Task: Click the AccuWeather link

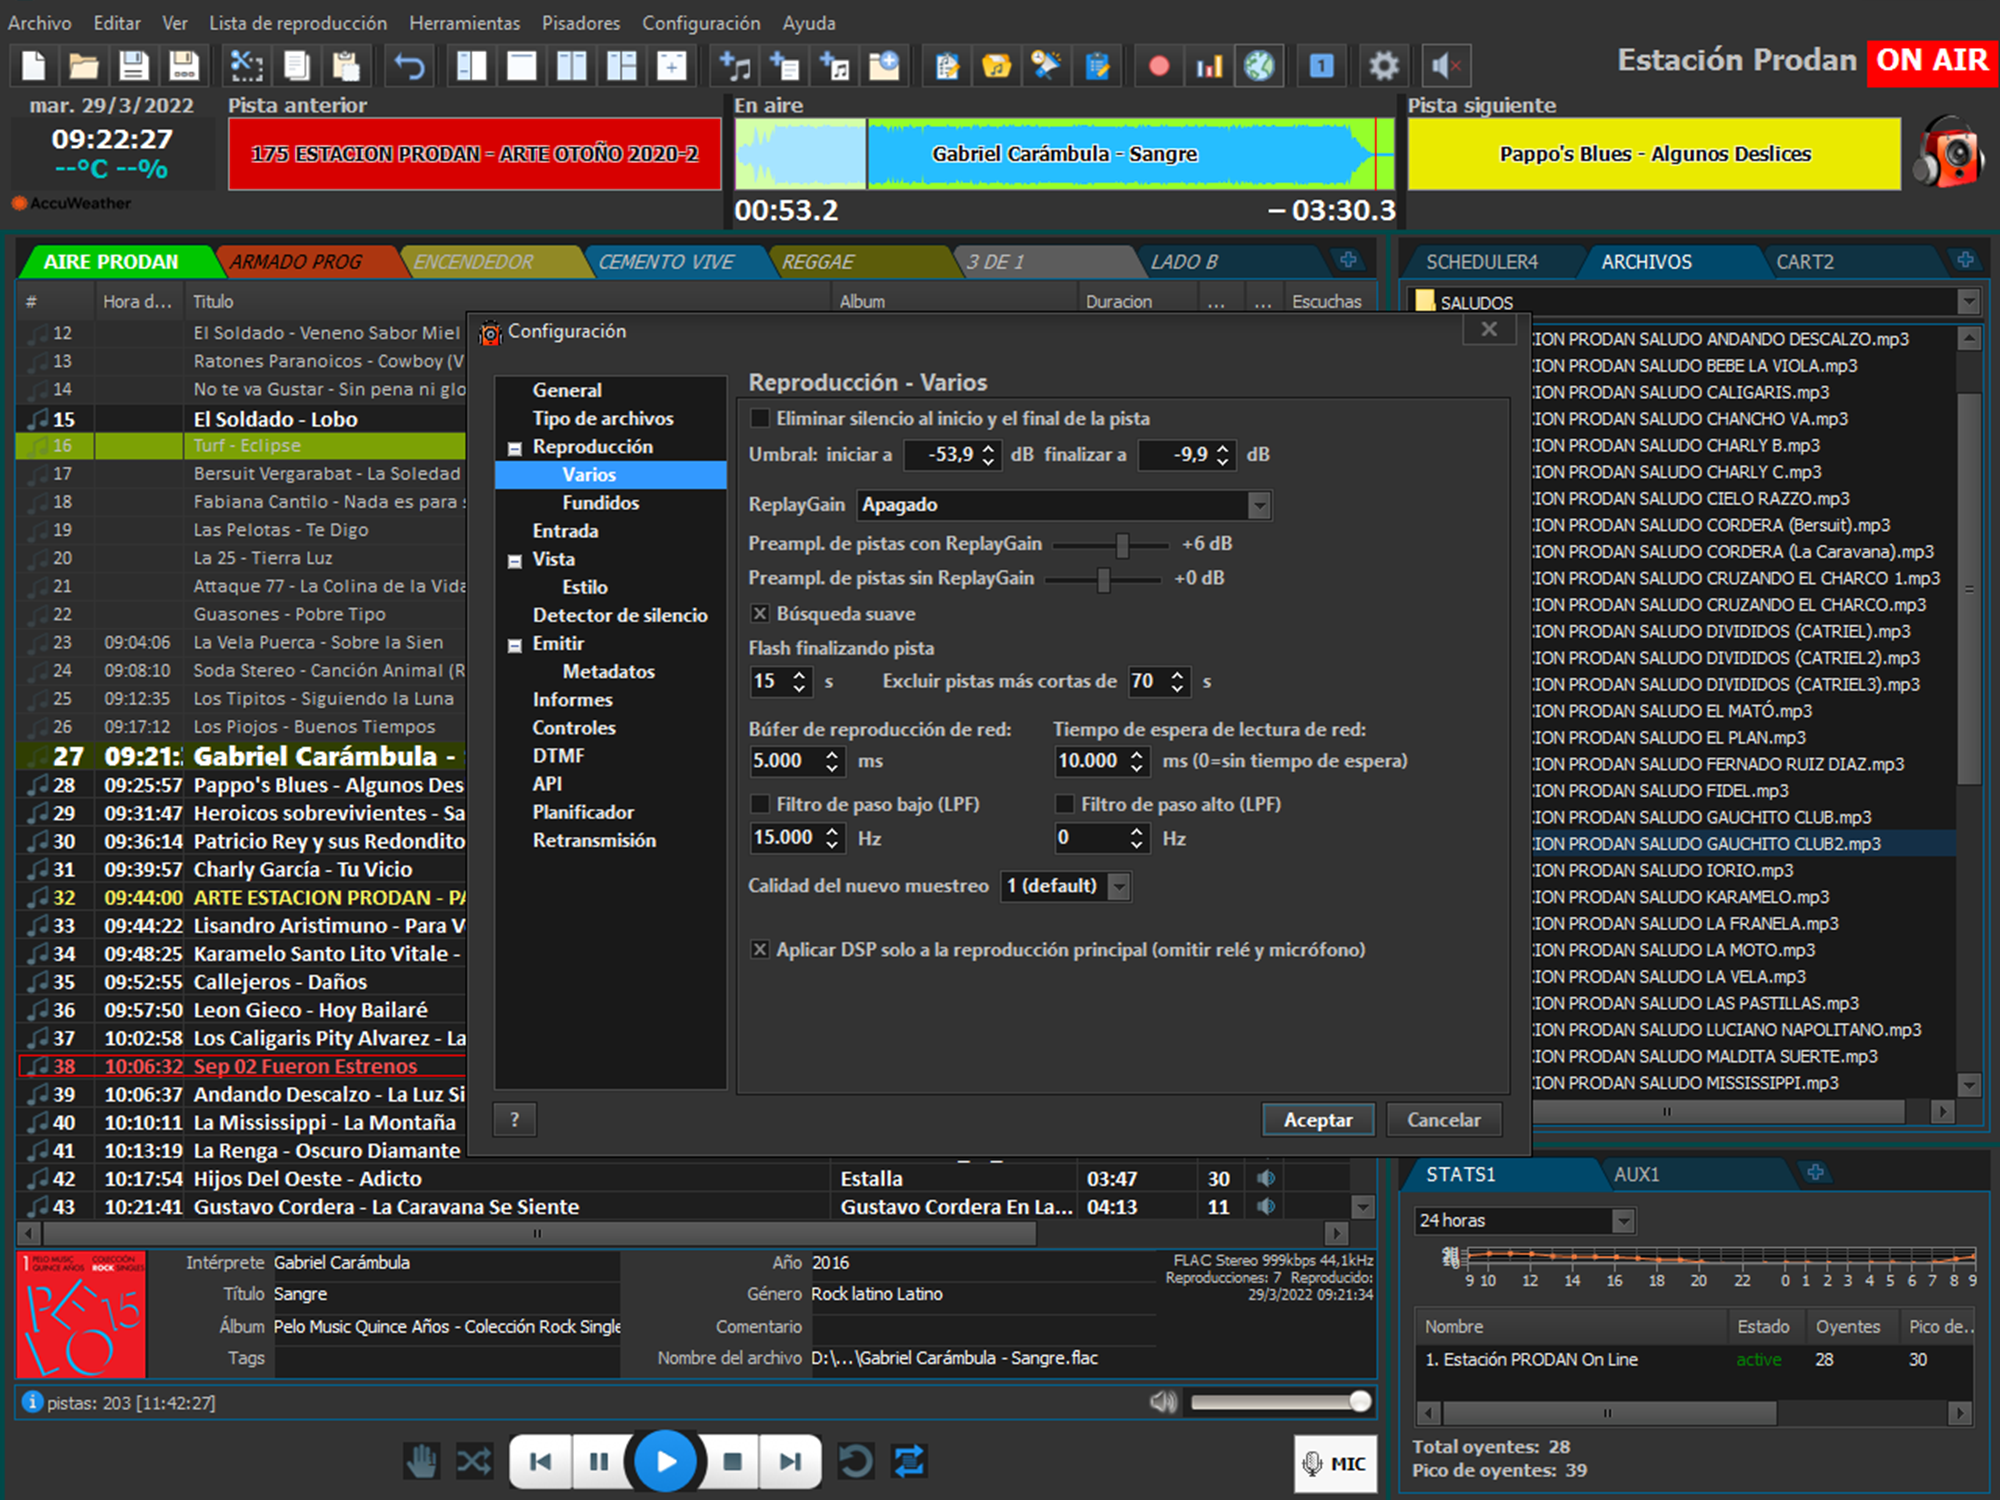Action: 72,203
